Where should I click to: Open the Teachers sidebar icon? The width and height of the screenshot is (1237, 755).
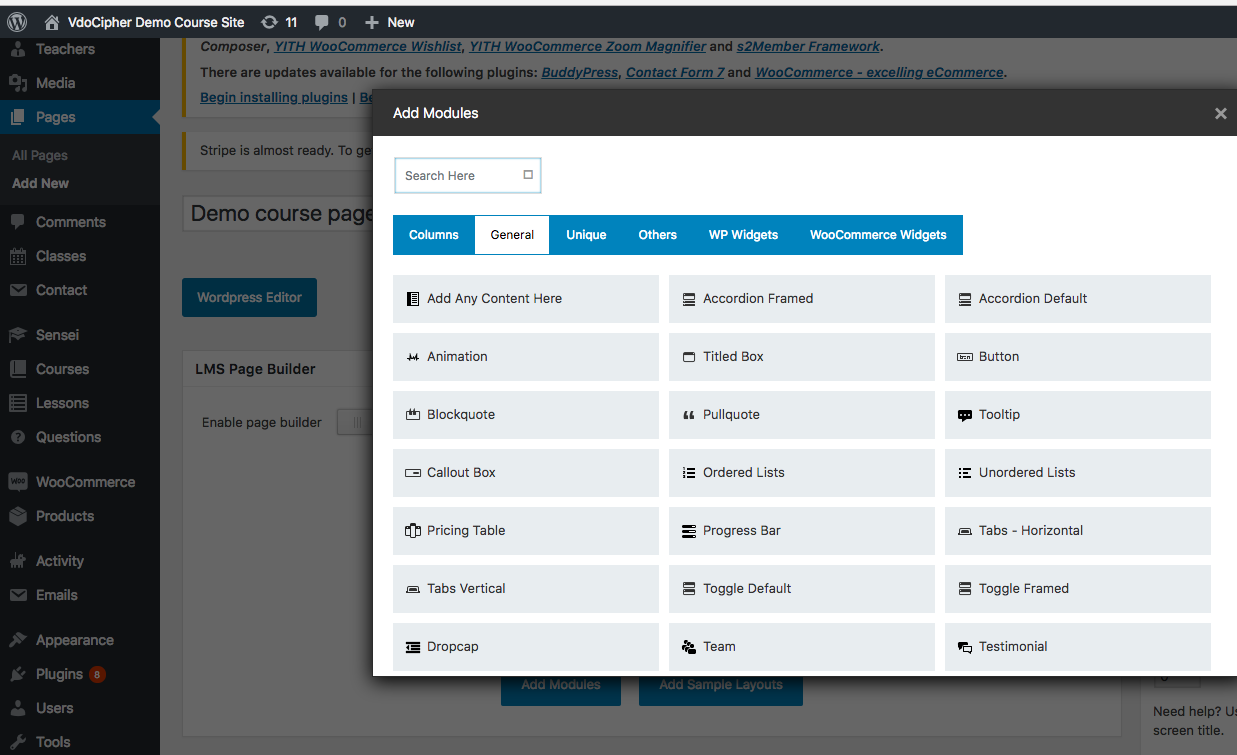click(x=18, y=49)
